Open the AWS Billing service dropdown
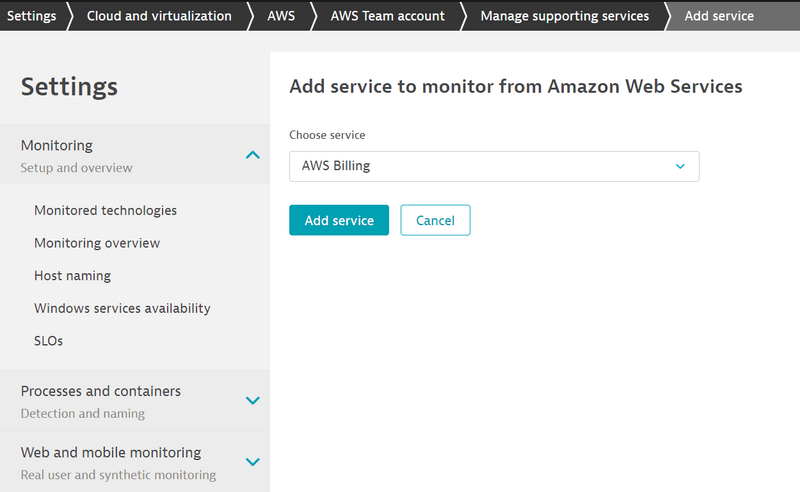 point(494,166)
